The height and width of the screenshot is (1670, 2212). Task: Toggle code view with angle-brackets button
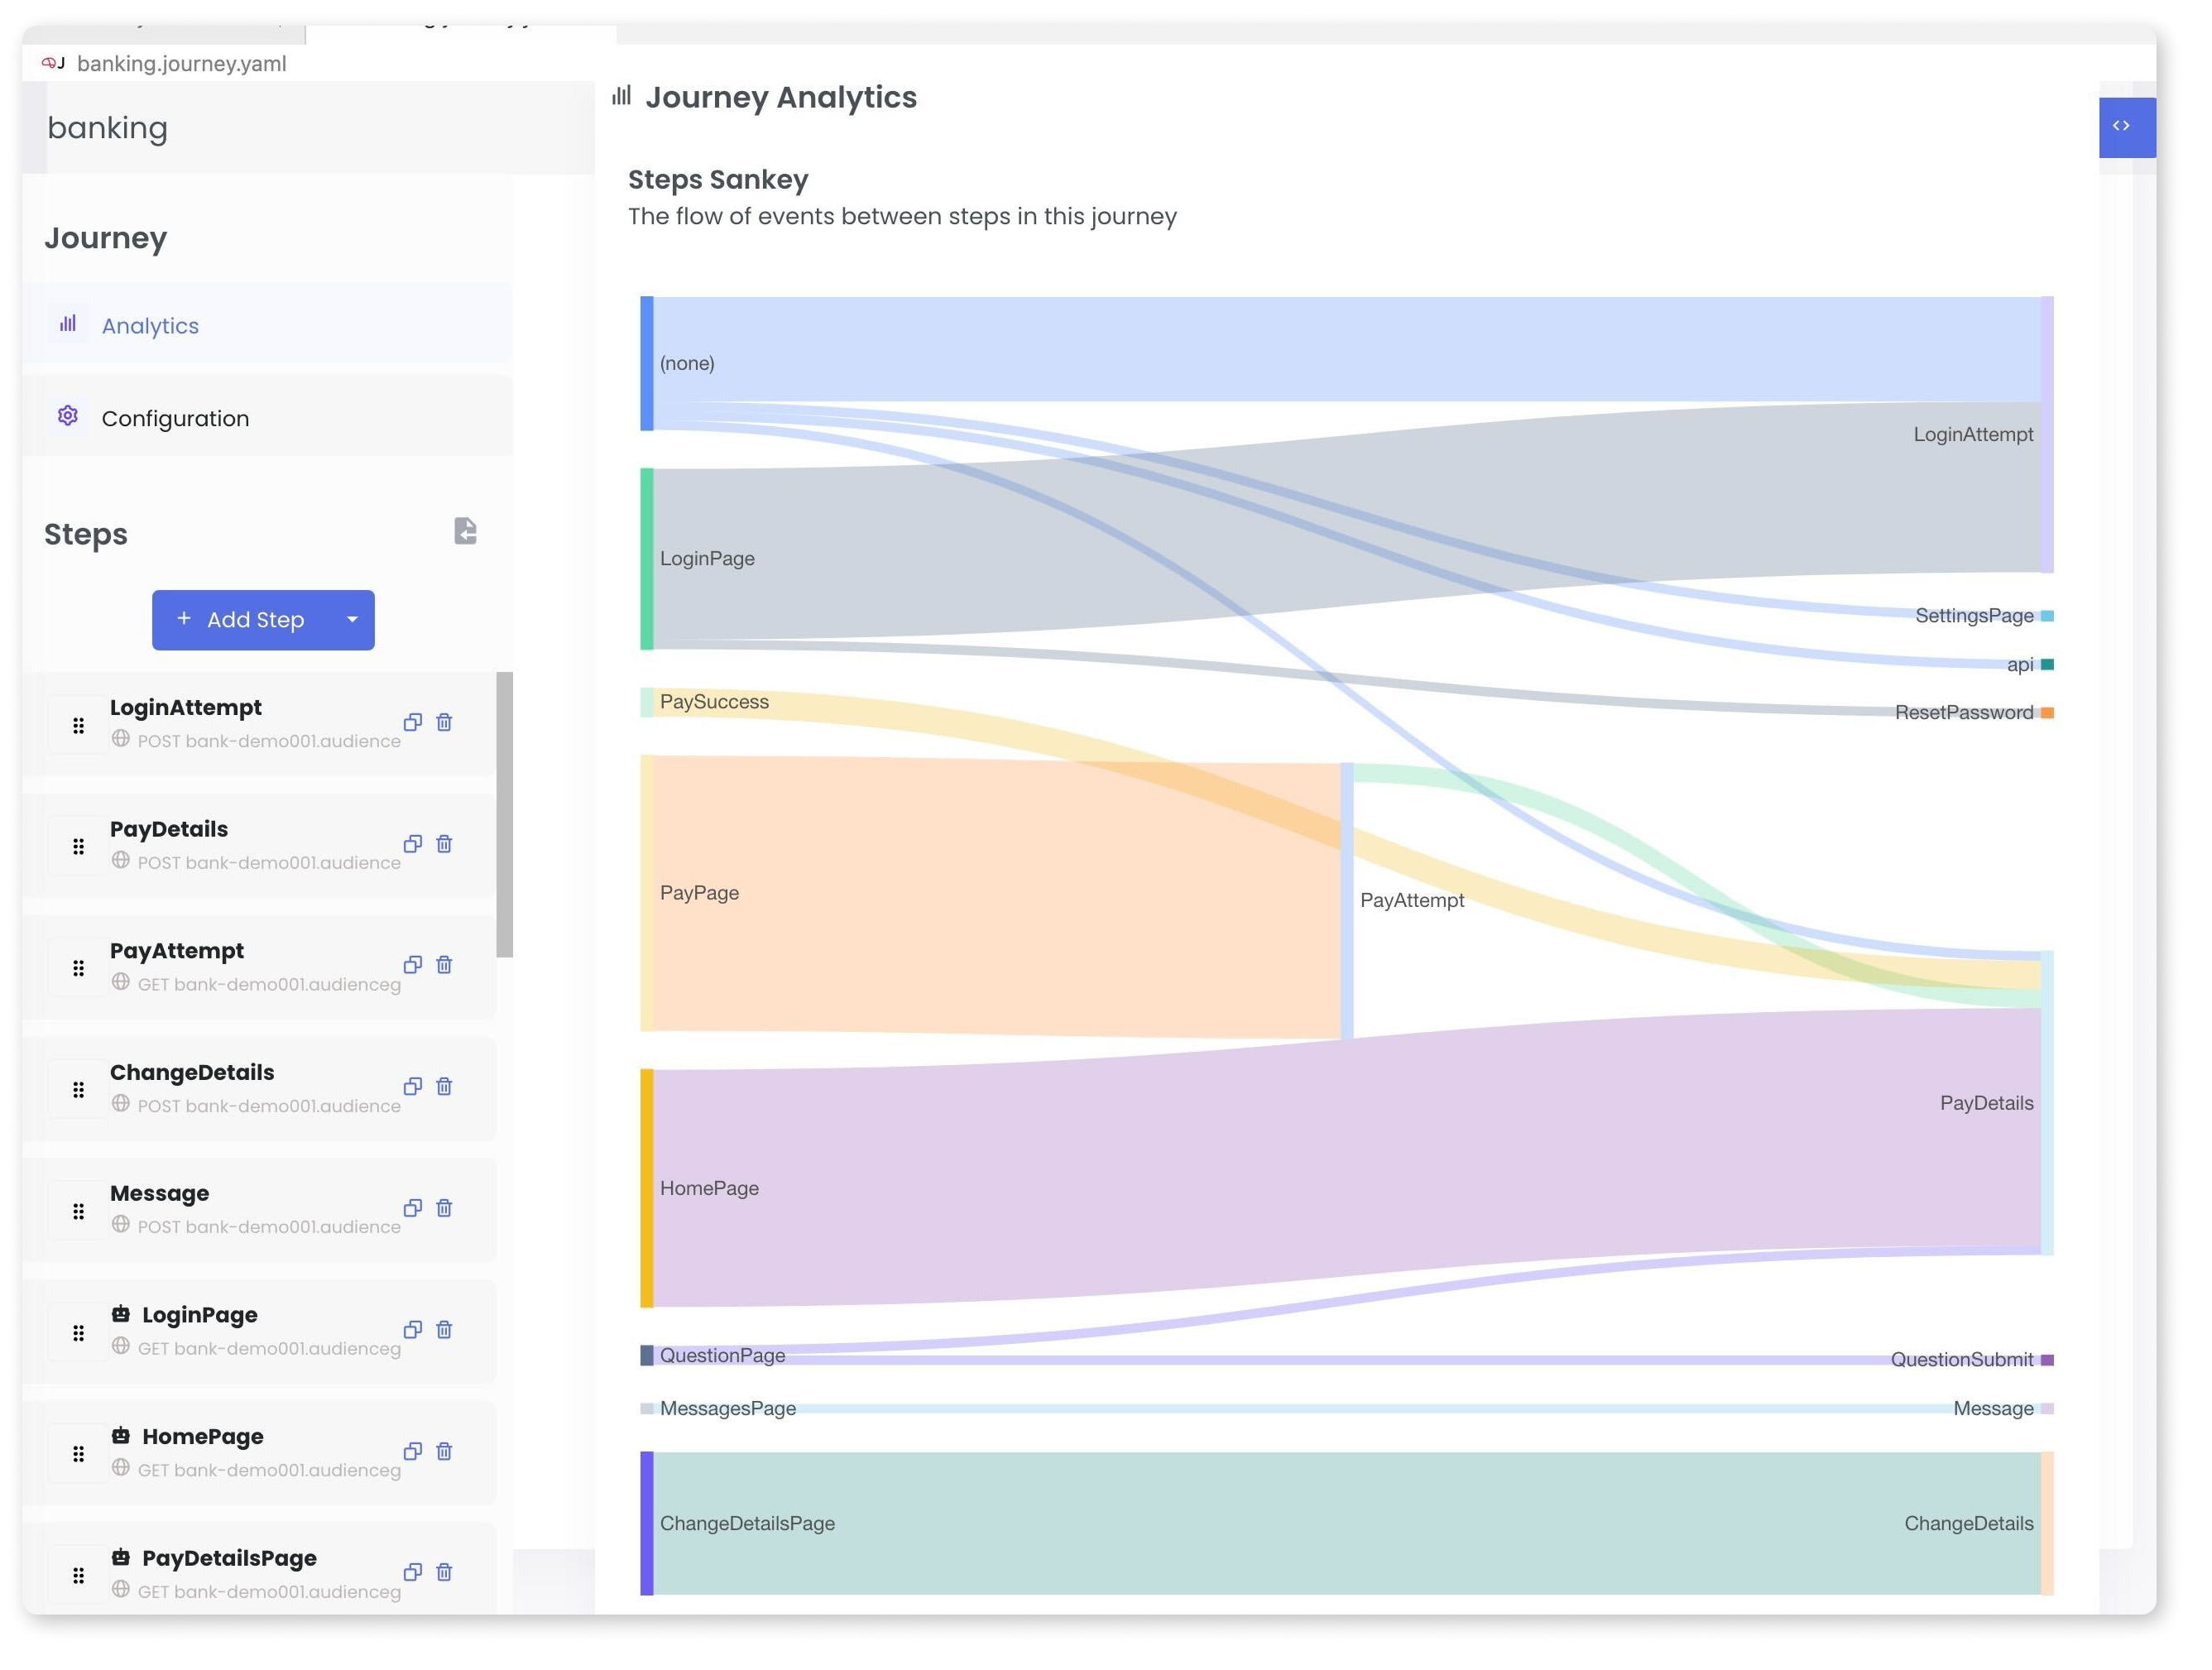tap(2120, 126)
